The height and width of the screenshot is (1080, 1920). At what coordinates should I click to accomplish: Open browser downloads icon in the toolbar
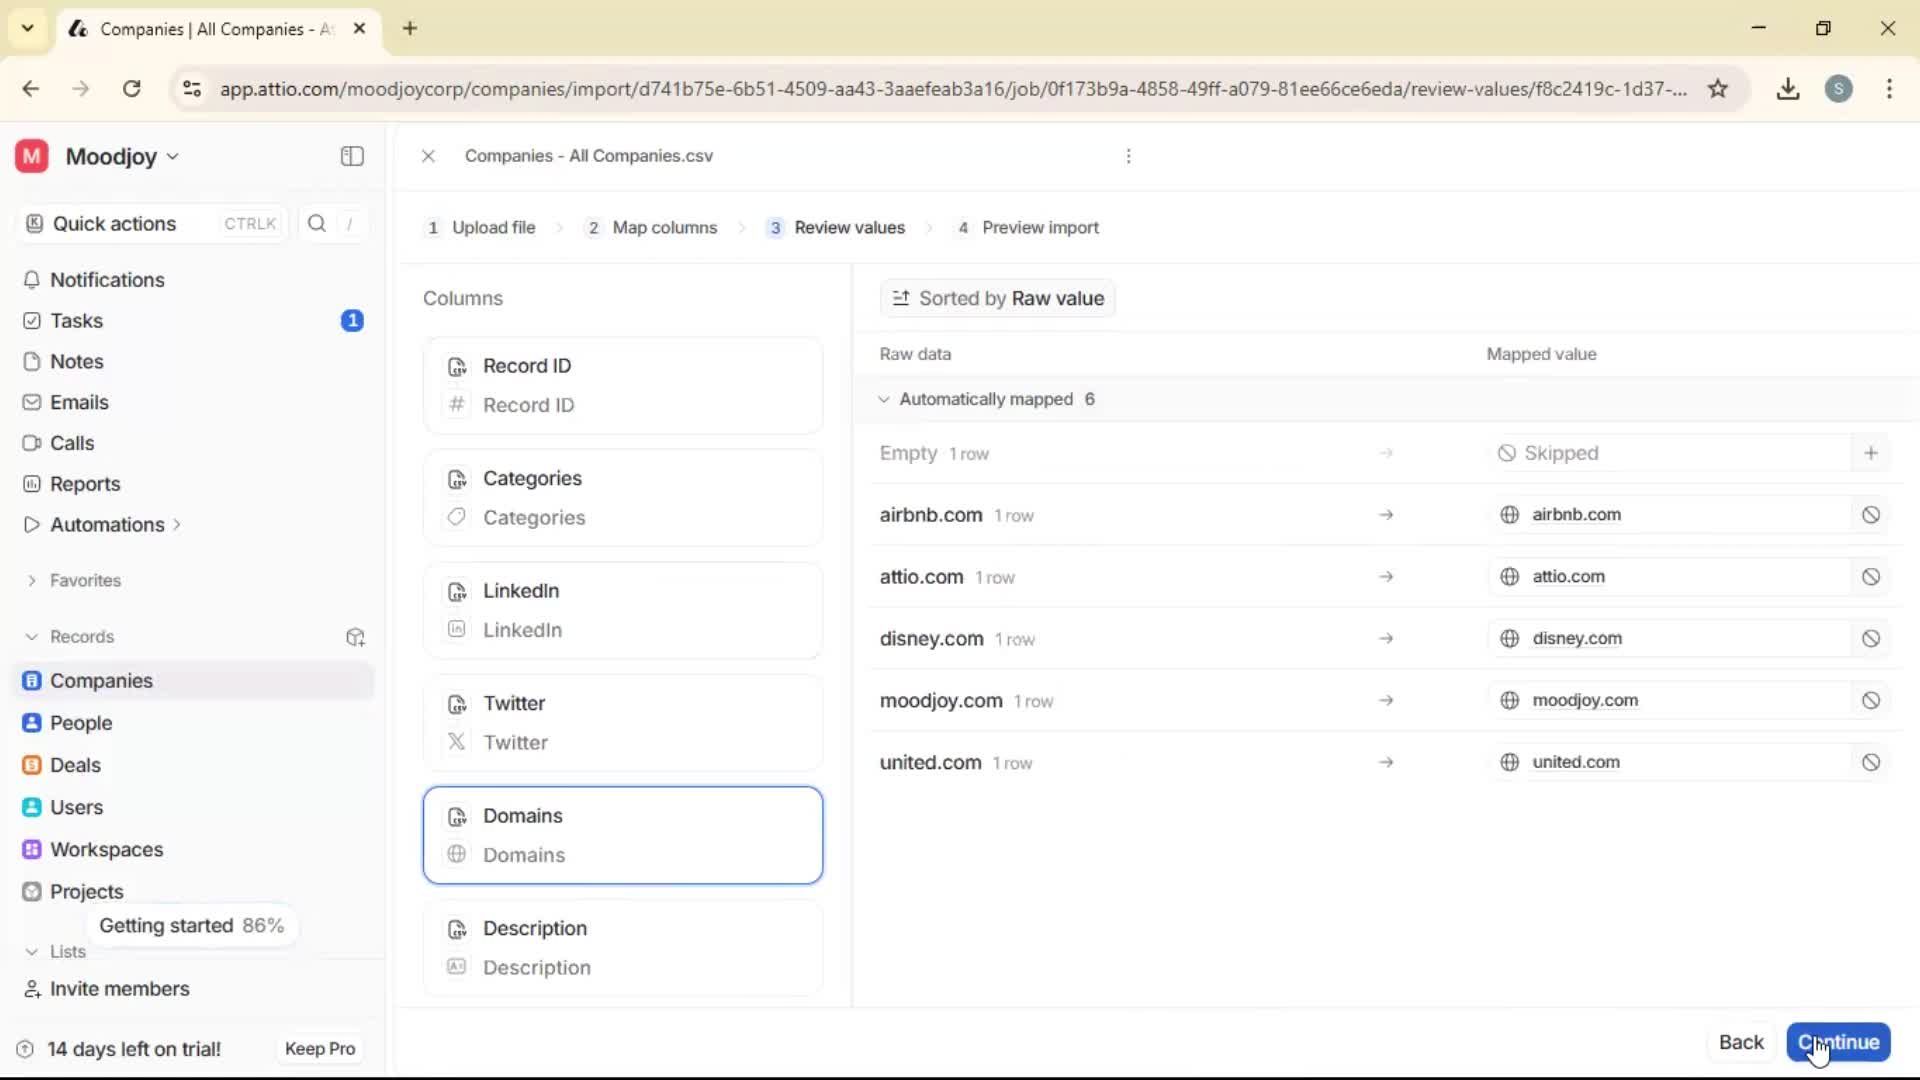[x=1788, y=89]
